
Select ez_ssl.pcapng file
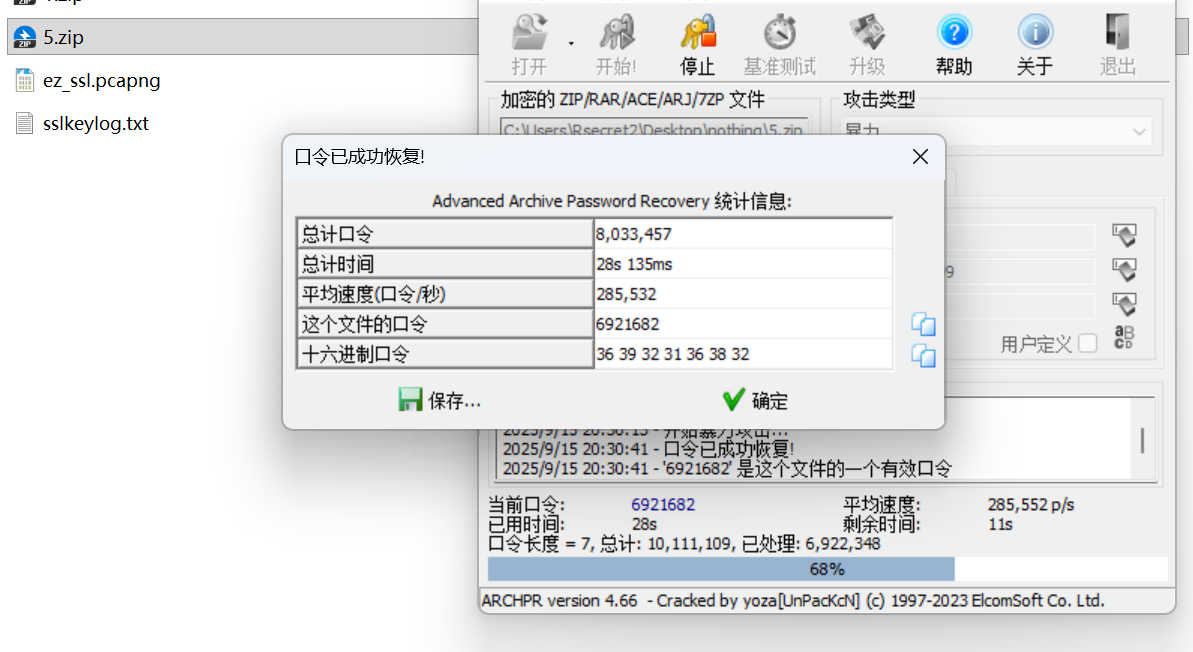[101, 81]
